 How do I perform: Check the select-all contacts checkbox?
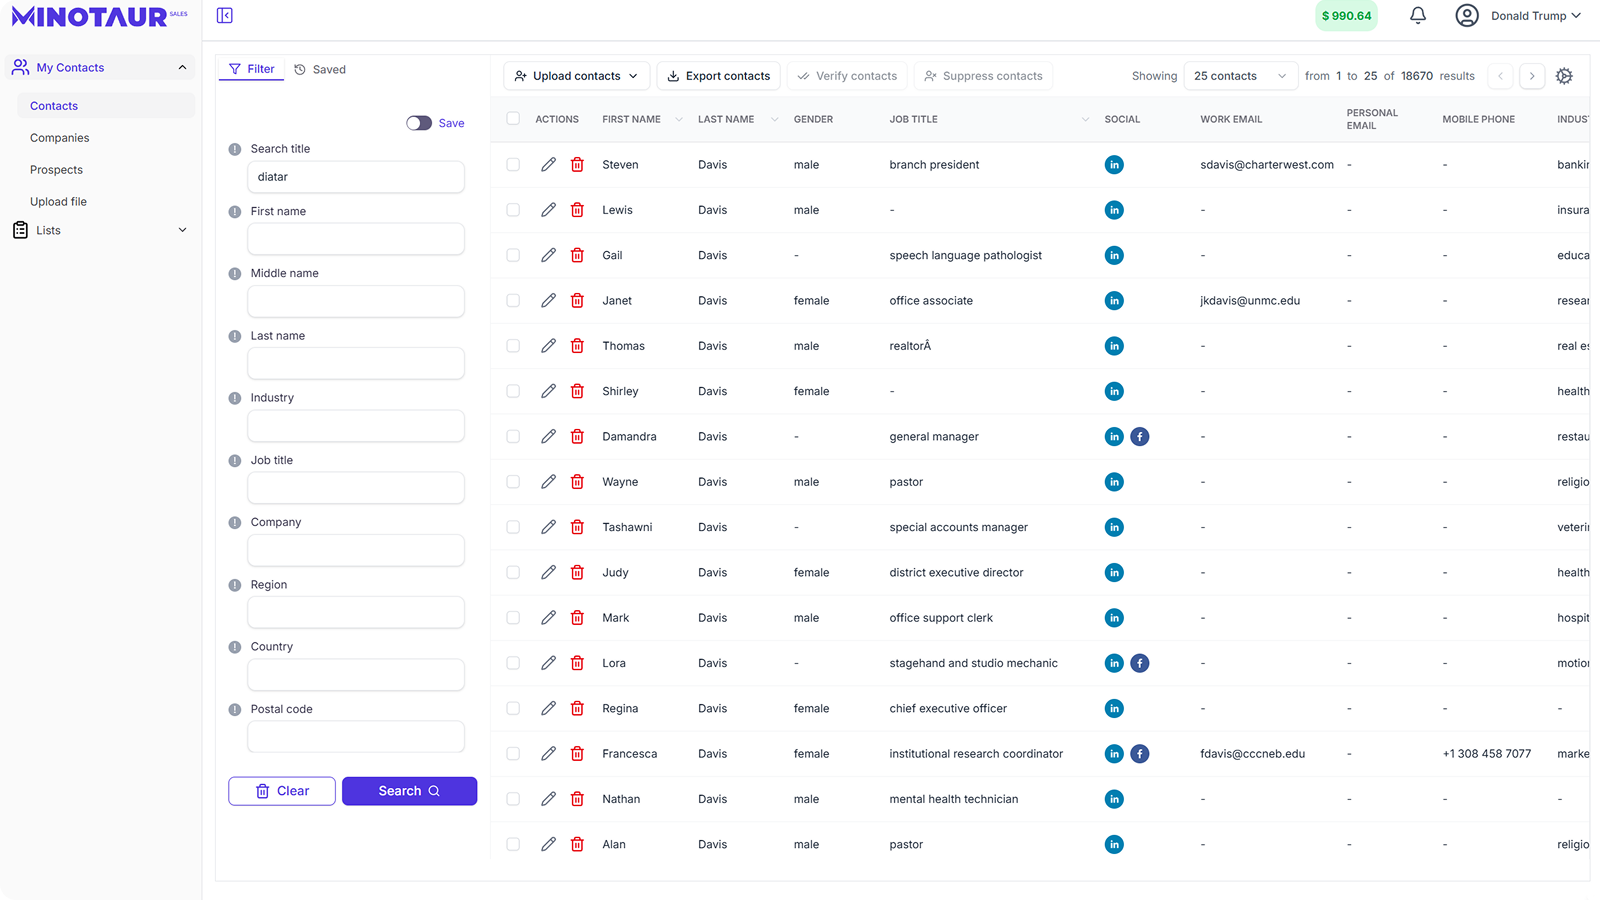click(x=513, y=119)
